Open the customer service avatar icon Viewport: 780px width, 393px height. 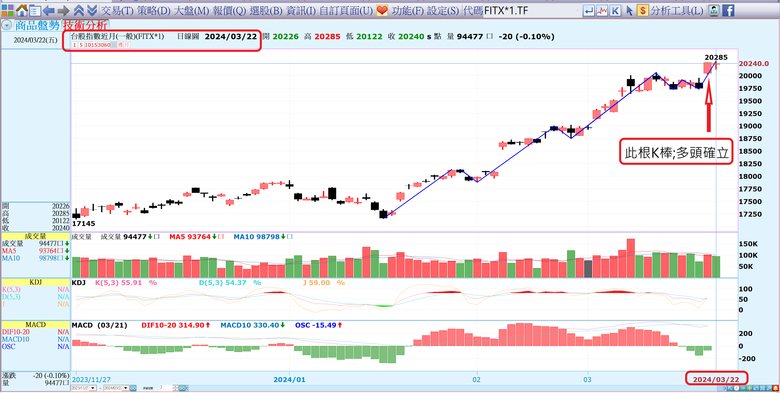(x=714, y=10)
